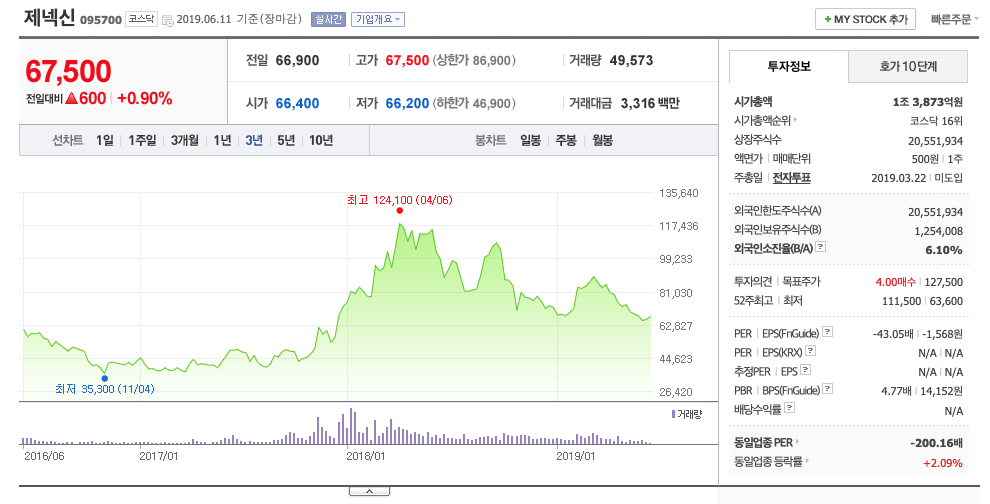Viewport: 990px width, 504px height.
Task: Click the blue 최저 35,300 low marker
Action: pyautogui.click(x=105, y=378)
